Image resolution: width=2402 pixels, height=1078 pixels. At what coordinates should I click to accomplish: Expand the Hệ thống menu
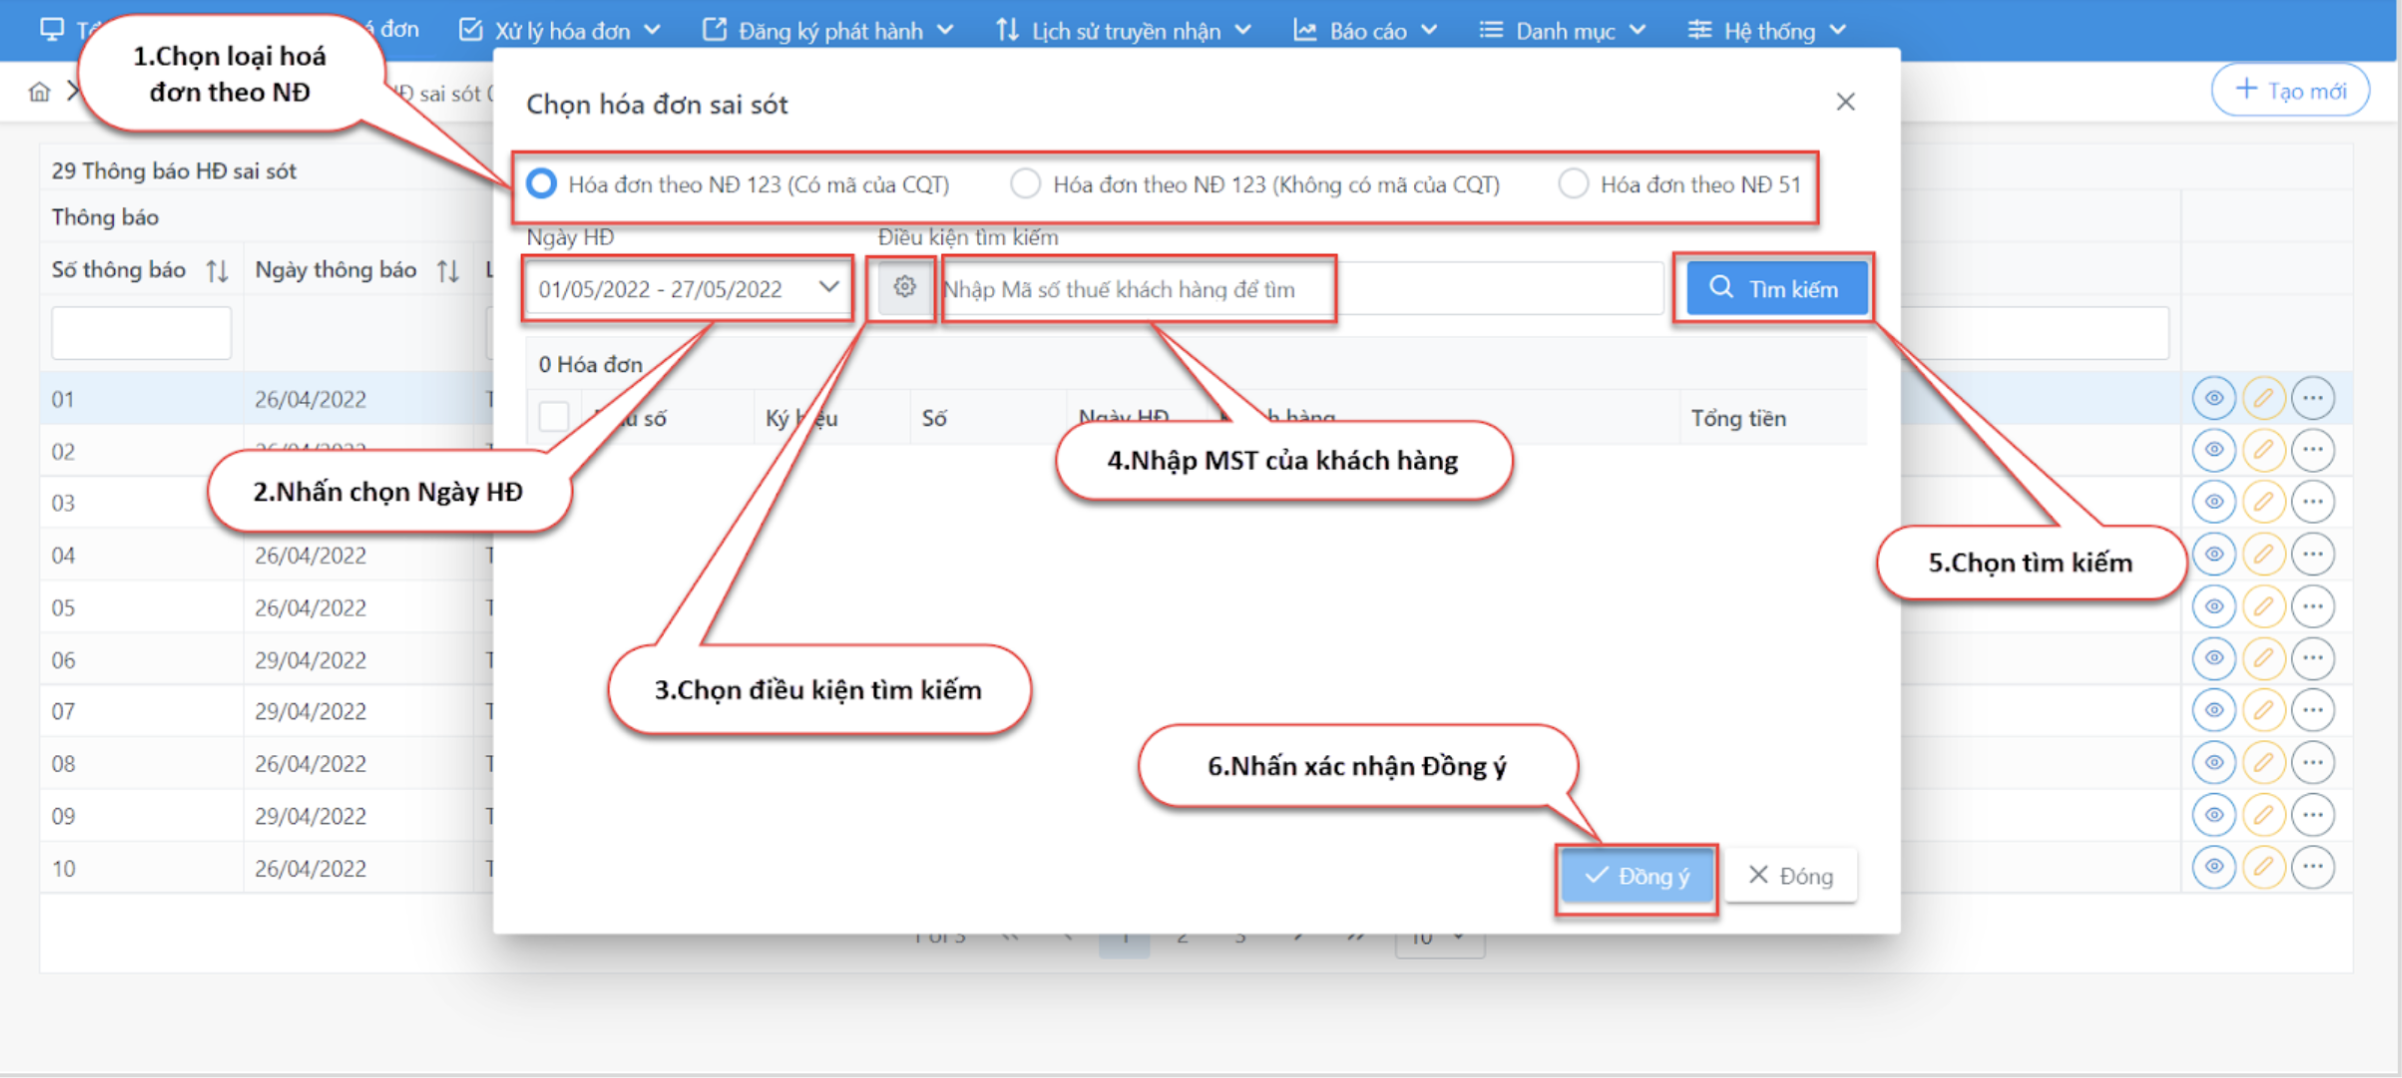[x=1766, y=30]
